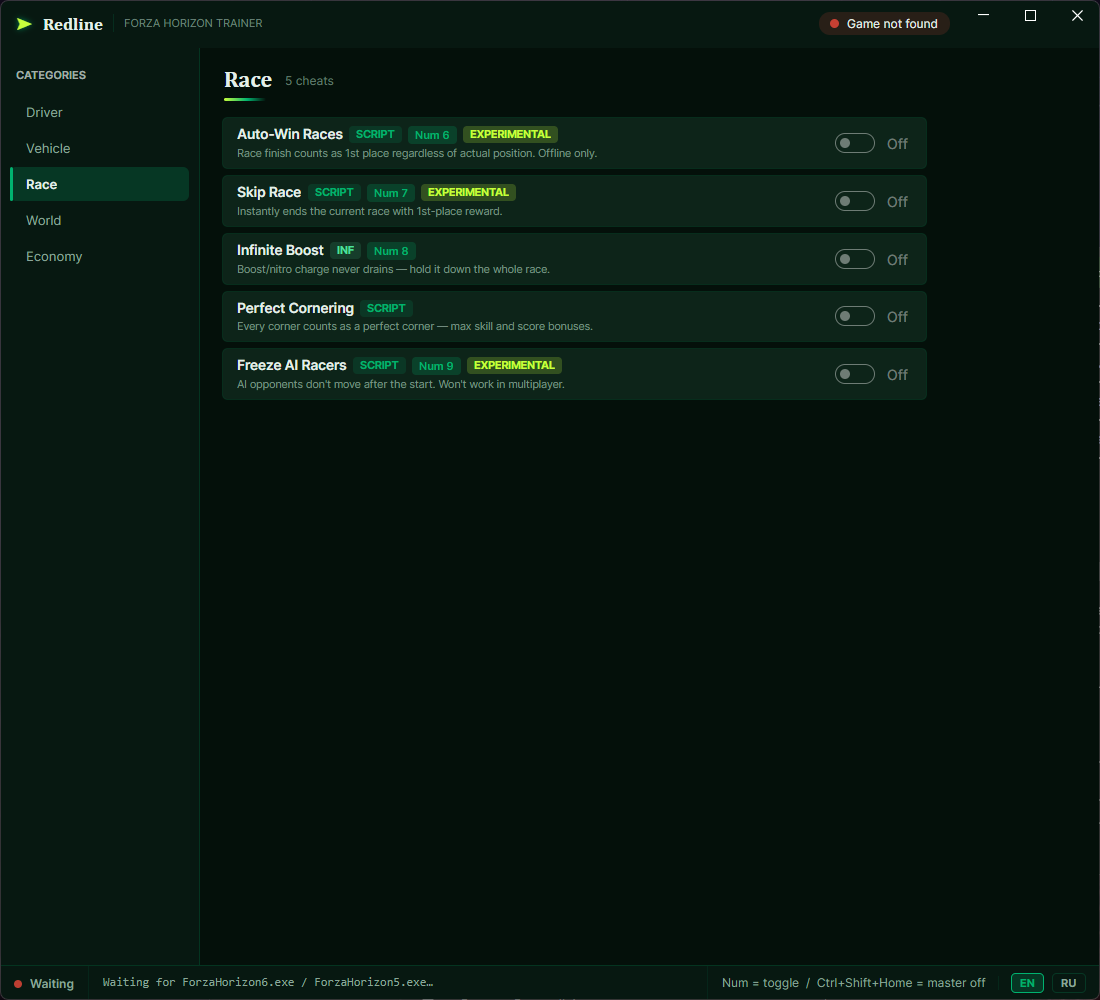Image resolution: width=1100 pixels, height=1000 pixels.
Task: Click the Freeze AI Racers title
Action: (x=292, y=365)
